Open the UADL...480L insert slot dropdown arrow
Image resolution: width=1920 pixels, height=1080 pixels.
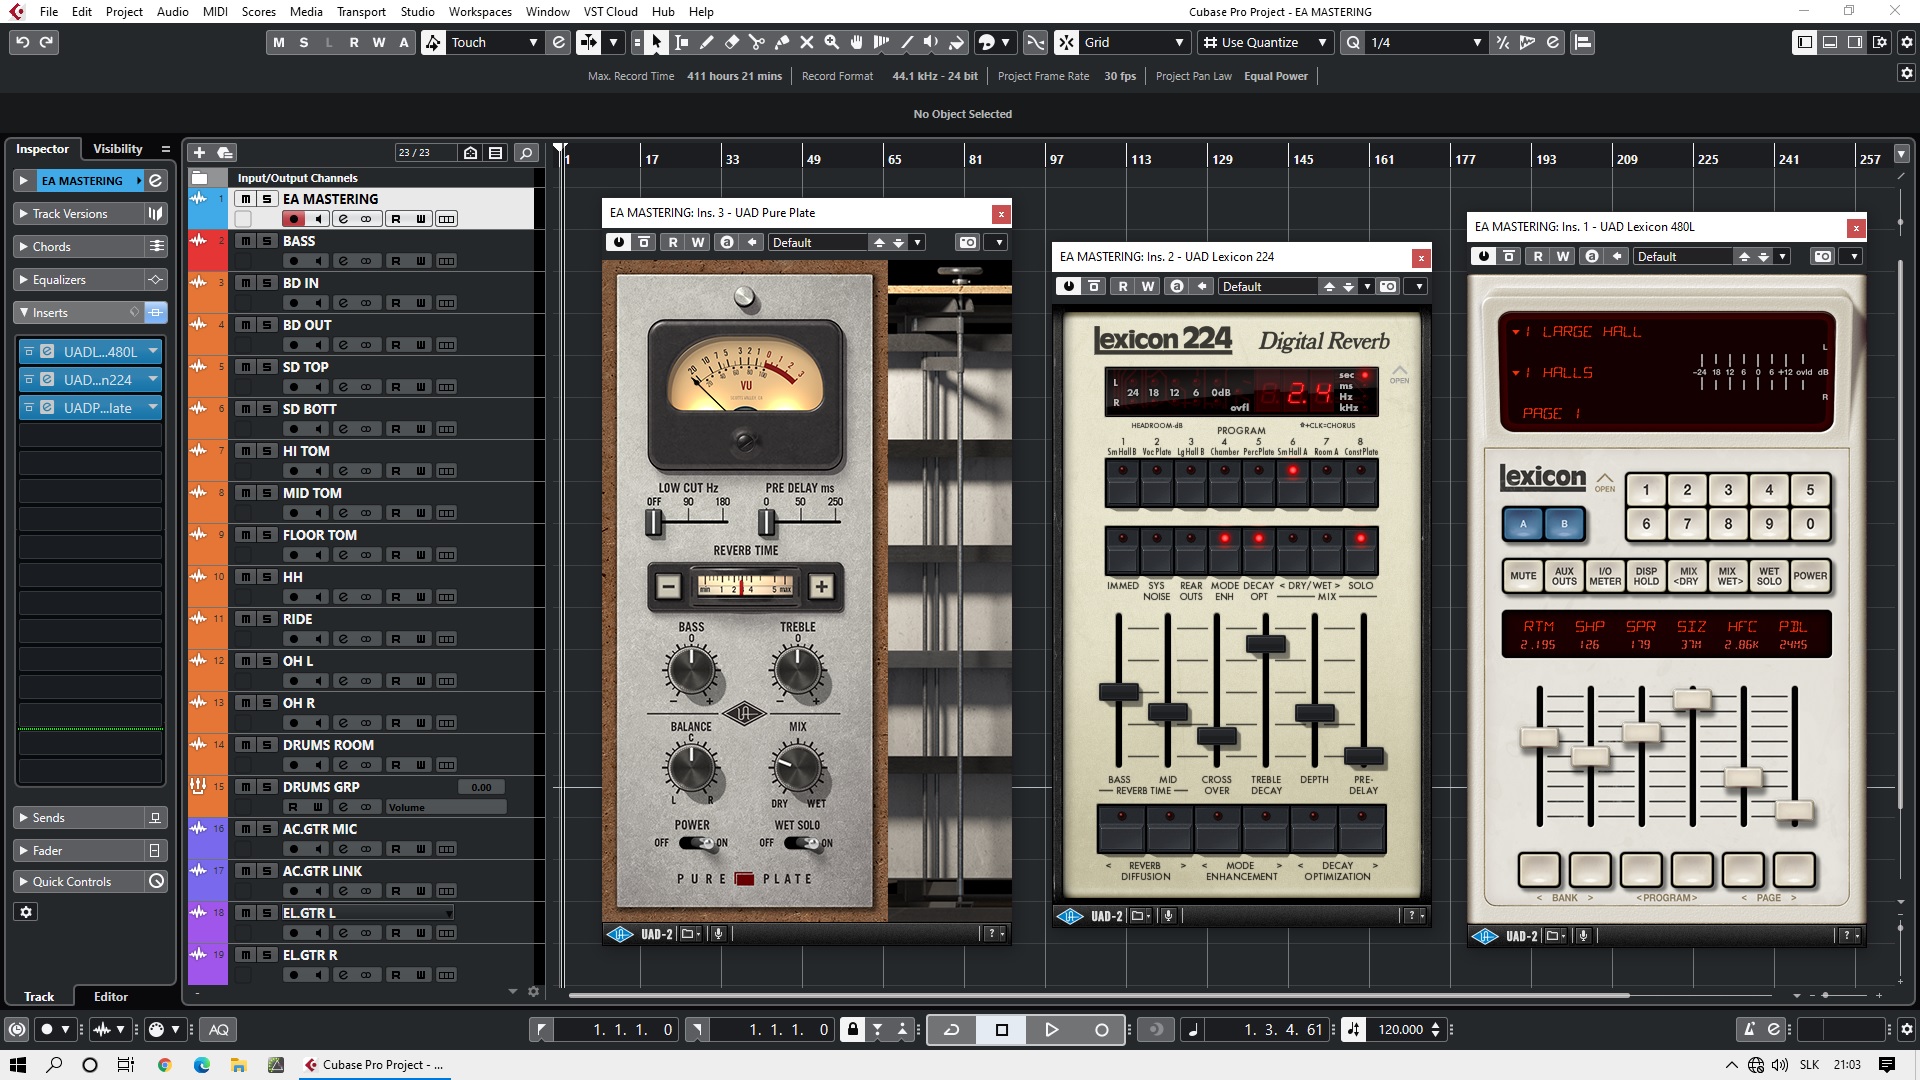tap(153, 351)
